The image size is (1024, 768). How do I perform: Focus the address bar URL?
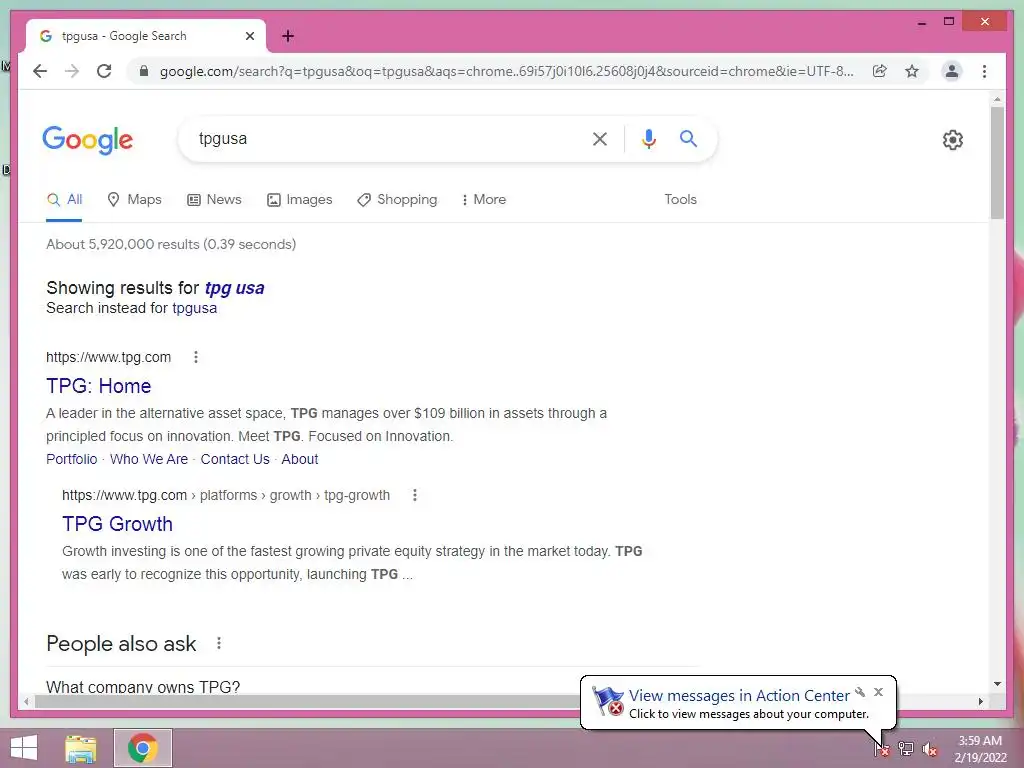click(x=506, y=71)
